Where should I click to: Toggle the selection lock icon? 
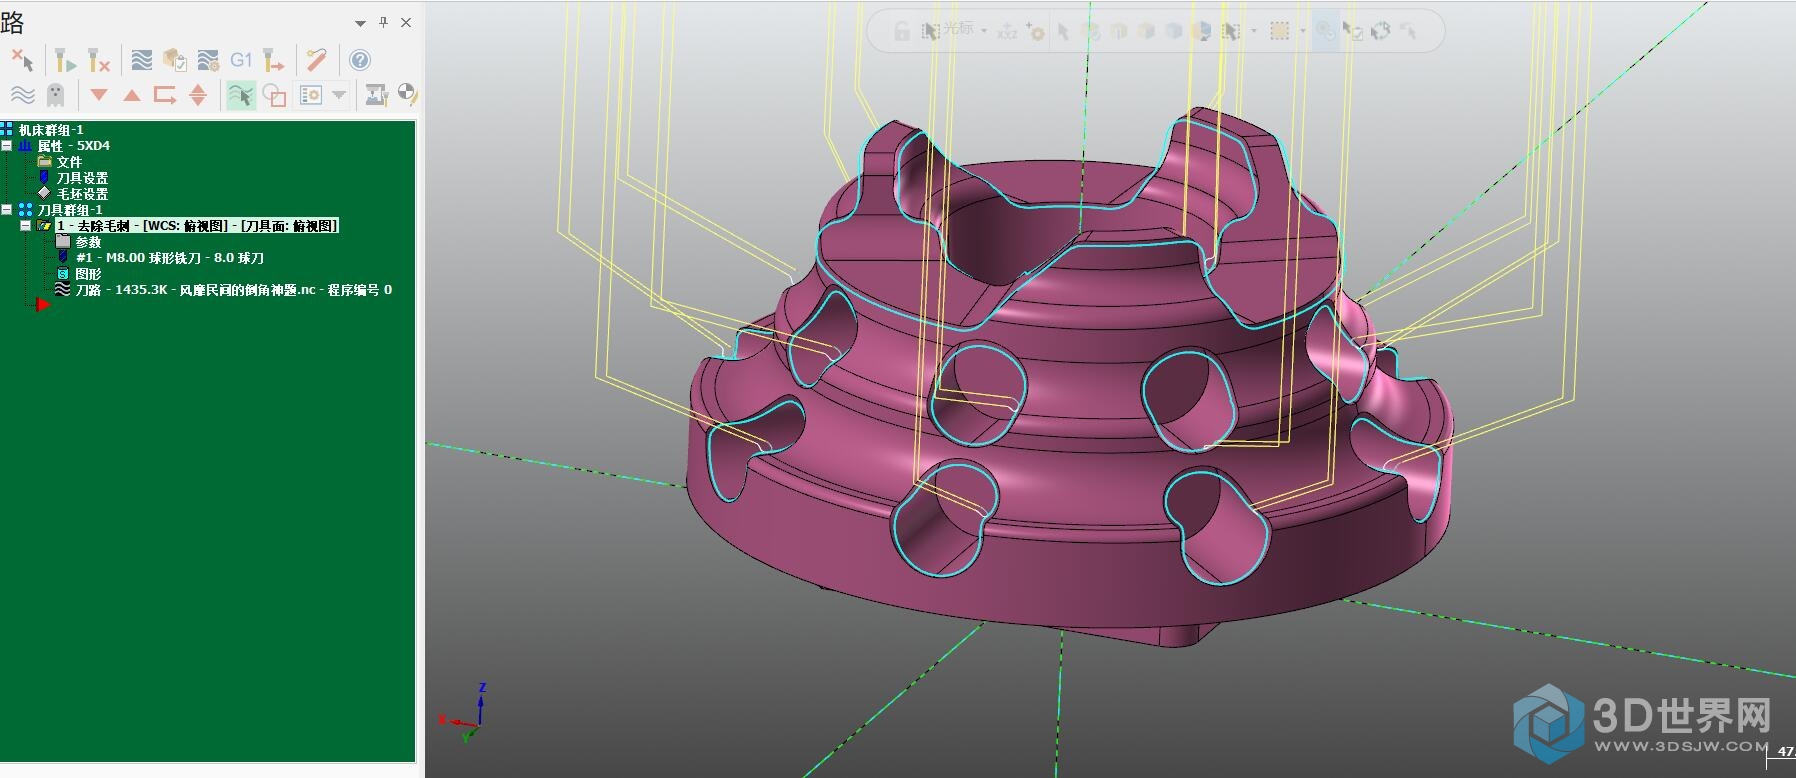(901, 31)
